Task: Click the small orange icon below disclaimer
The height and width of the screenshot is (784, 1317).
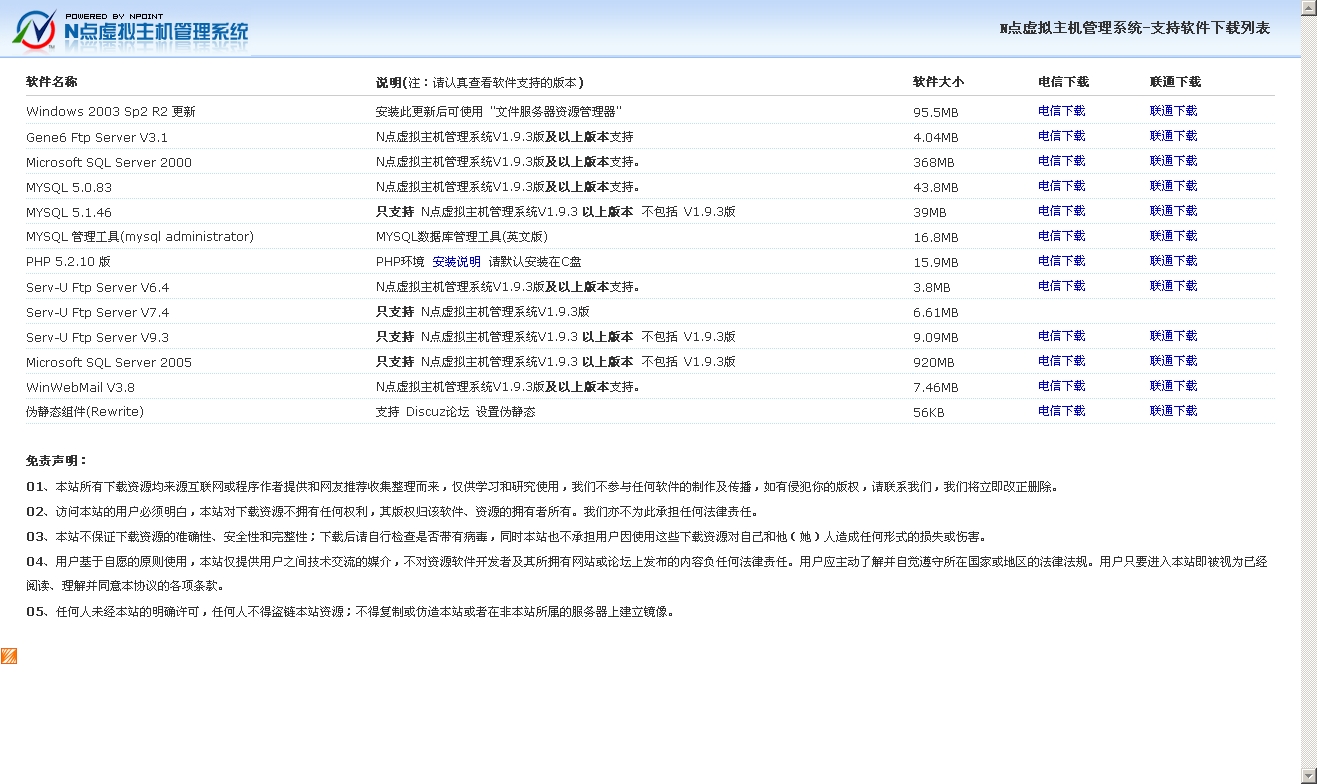Action: click(8, 656)
